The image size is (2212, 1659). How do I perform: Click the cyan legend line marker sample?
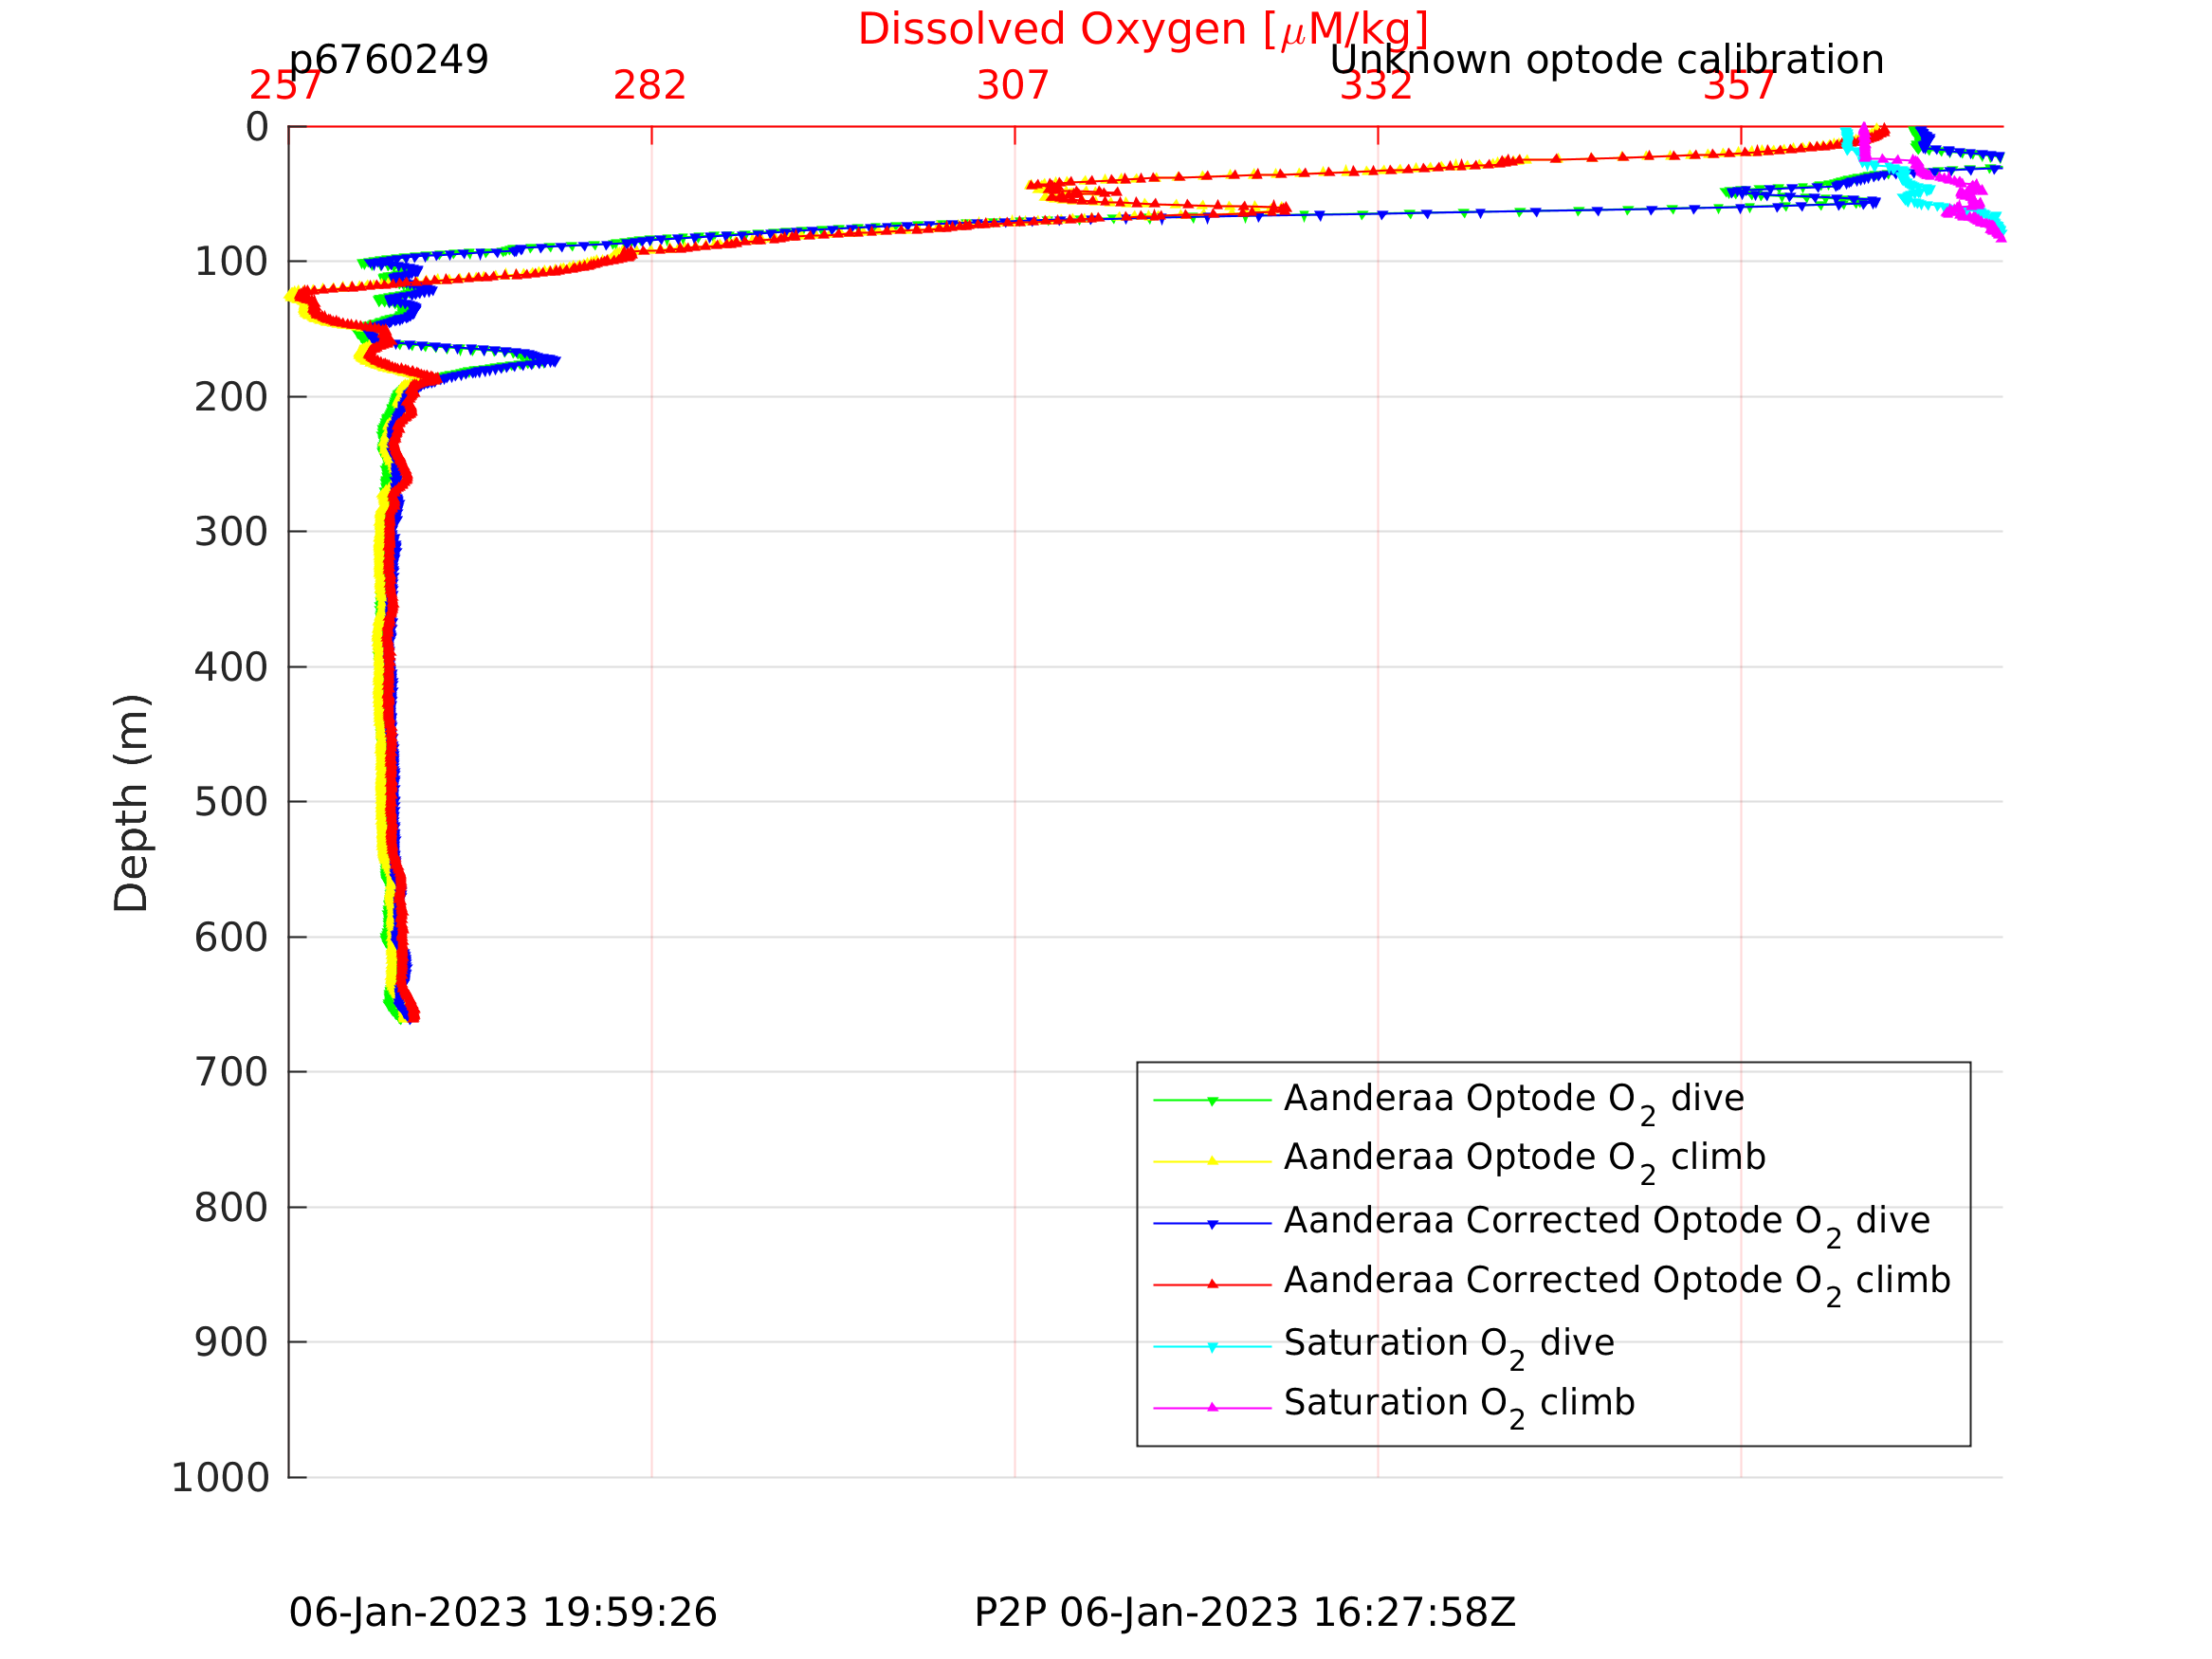pyautogui.click(x=1212, y=1347)
